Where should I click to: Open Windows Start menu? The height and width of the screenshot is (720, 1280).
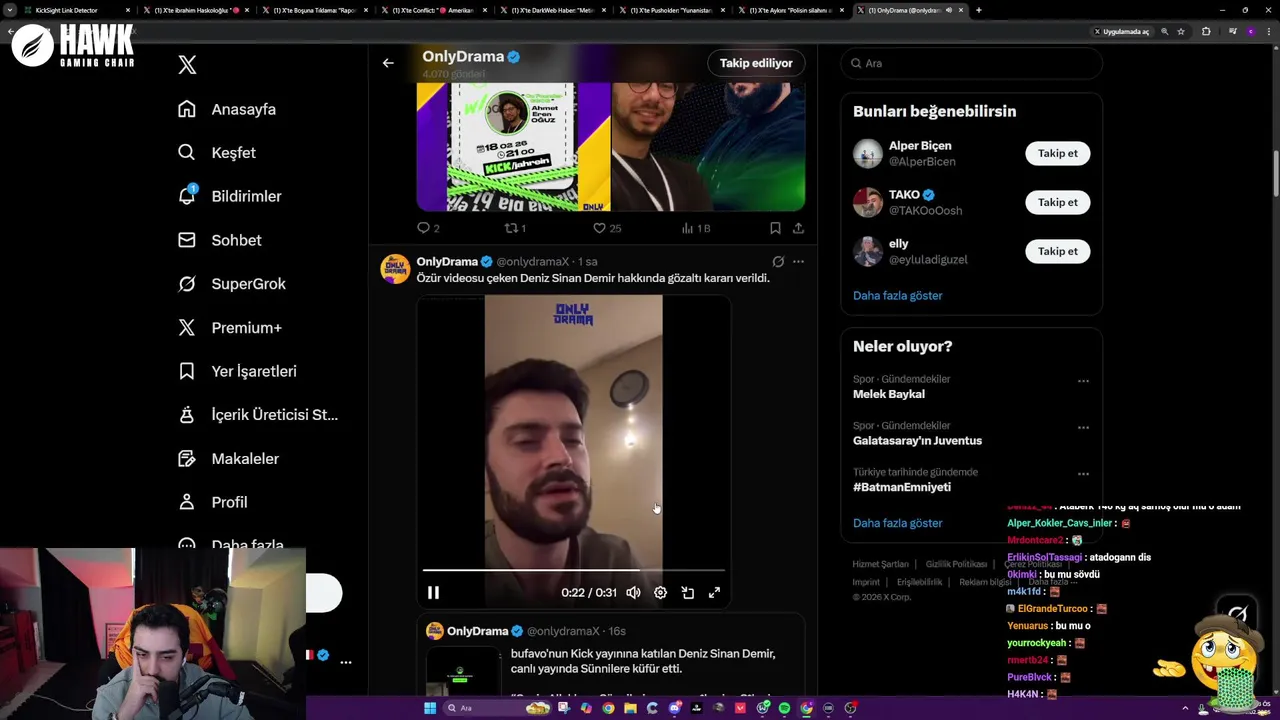point(430,708)
